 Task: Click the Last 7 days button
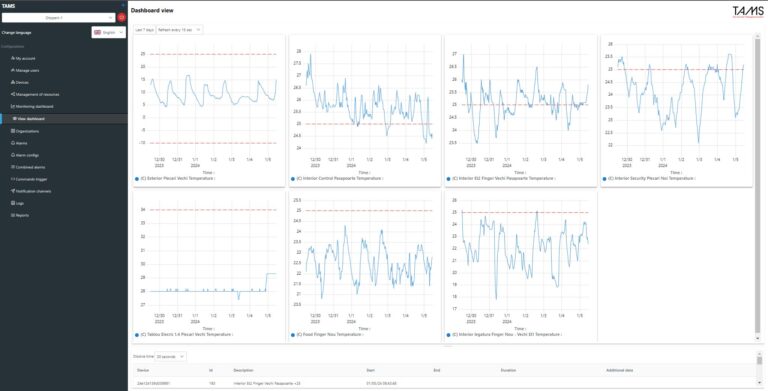click(144, 30)
